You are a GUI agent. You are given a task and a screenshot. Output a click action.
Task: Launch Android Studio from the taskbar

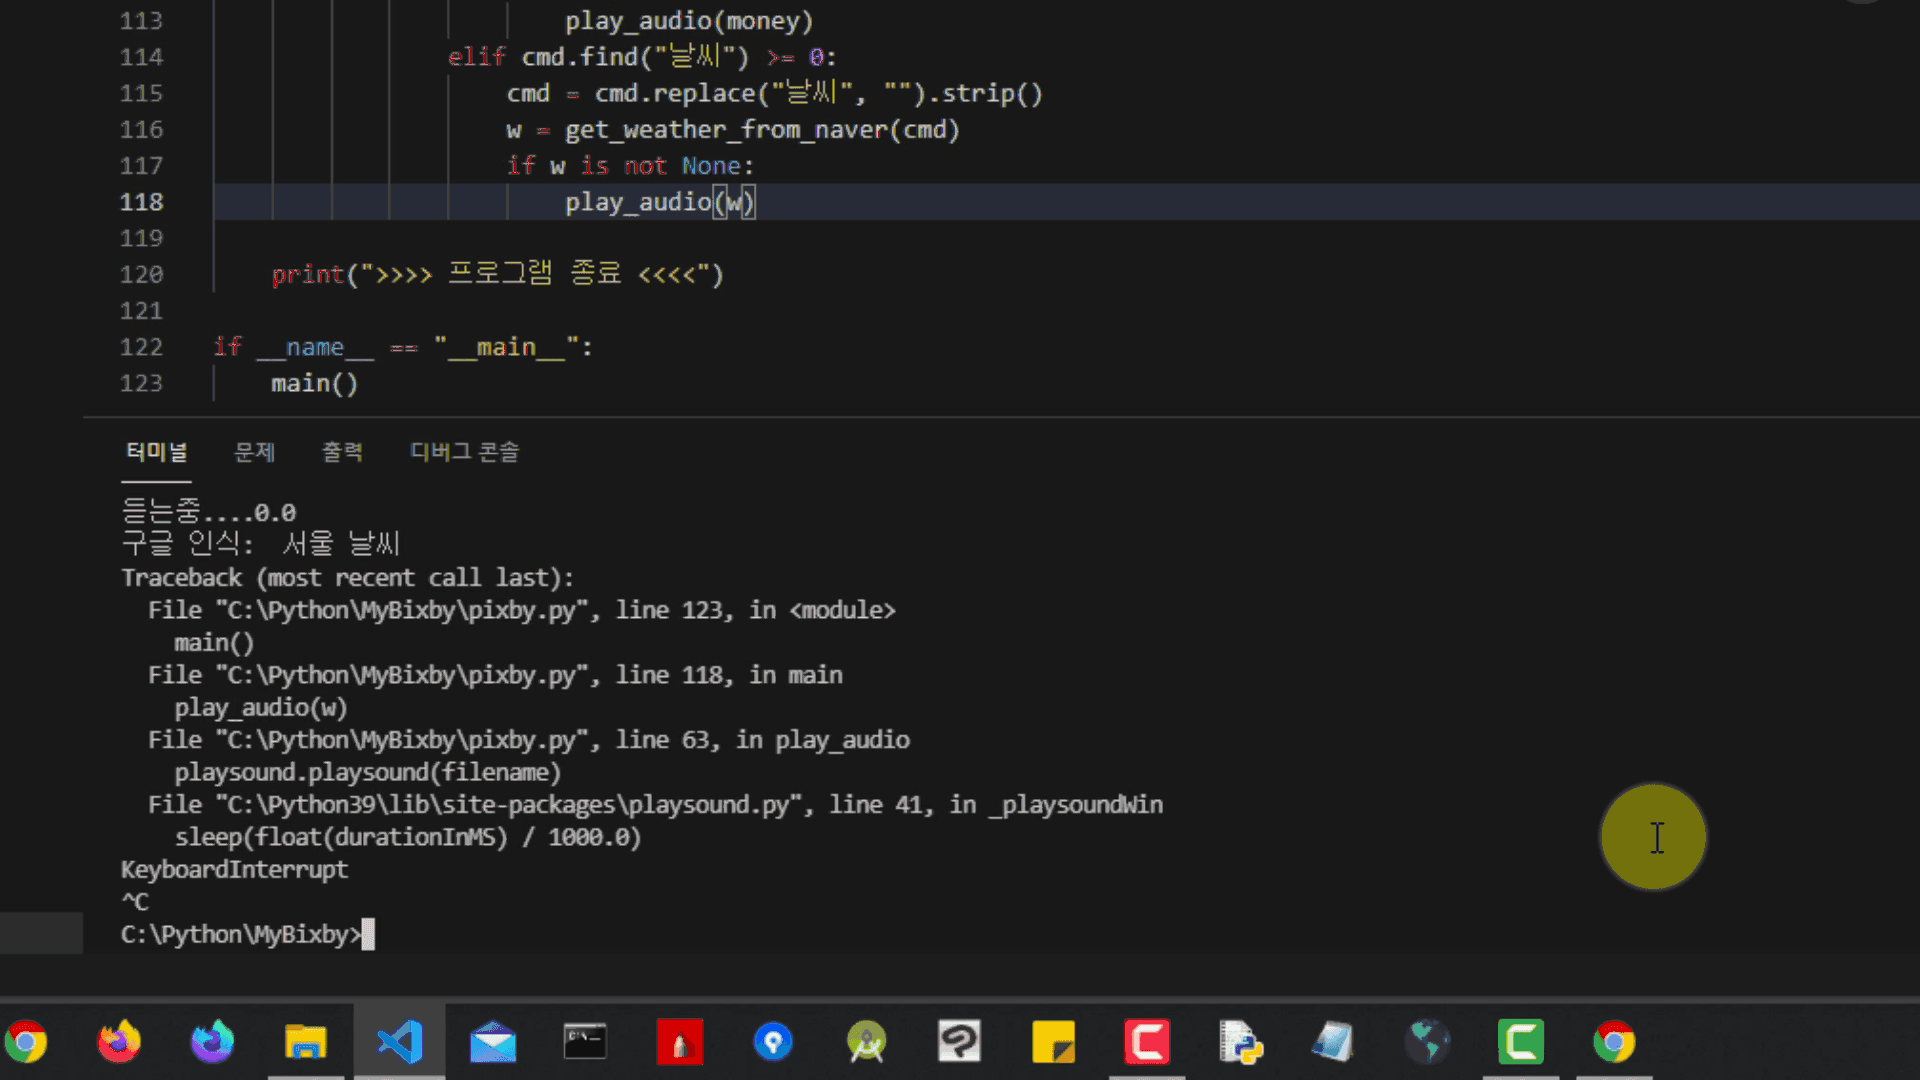coord(866,1042)
